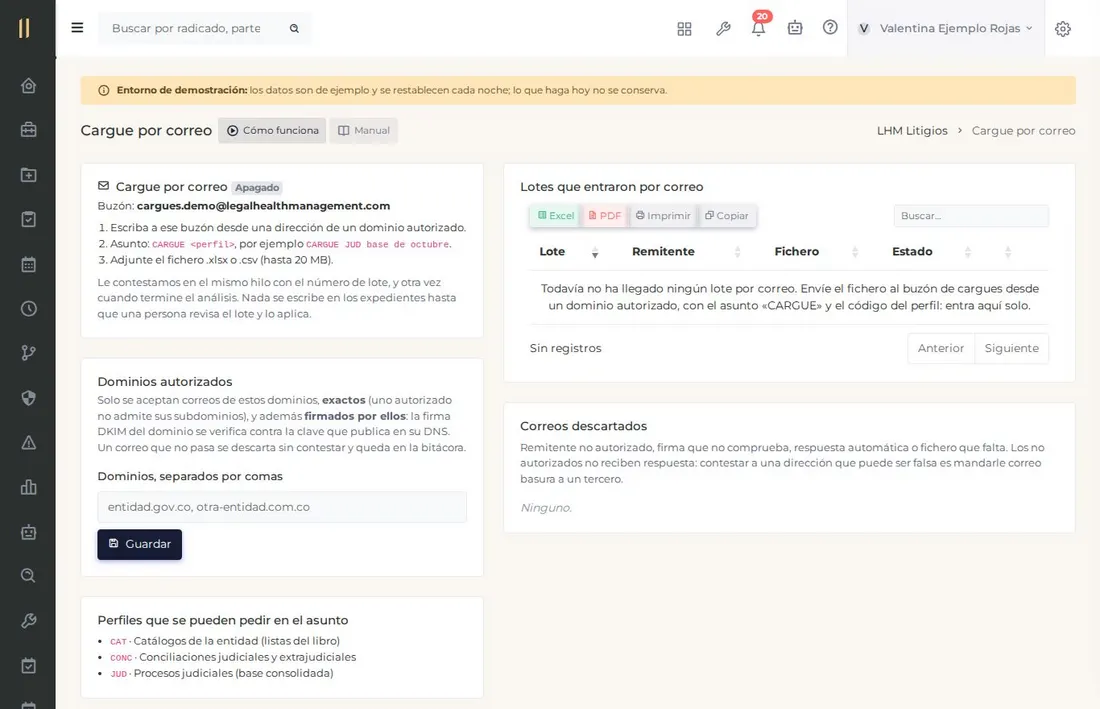The image size is (1100, 709).
Task: Open the calendar-check icon in sidebar
Action: pos(28,666)
